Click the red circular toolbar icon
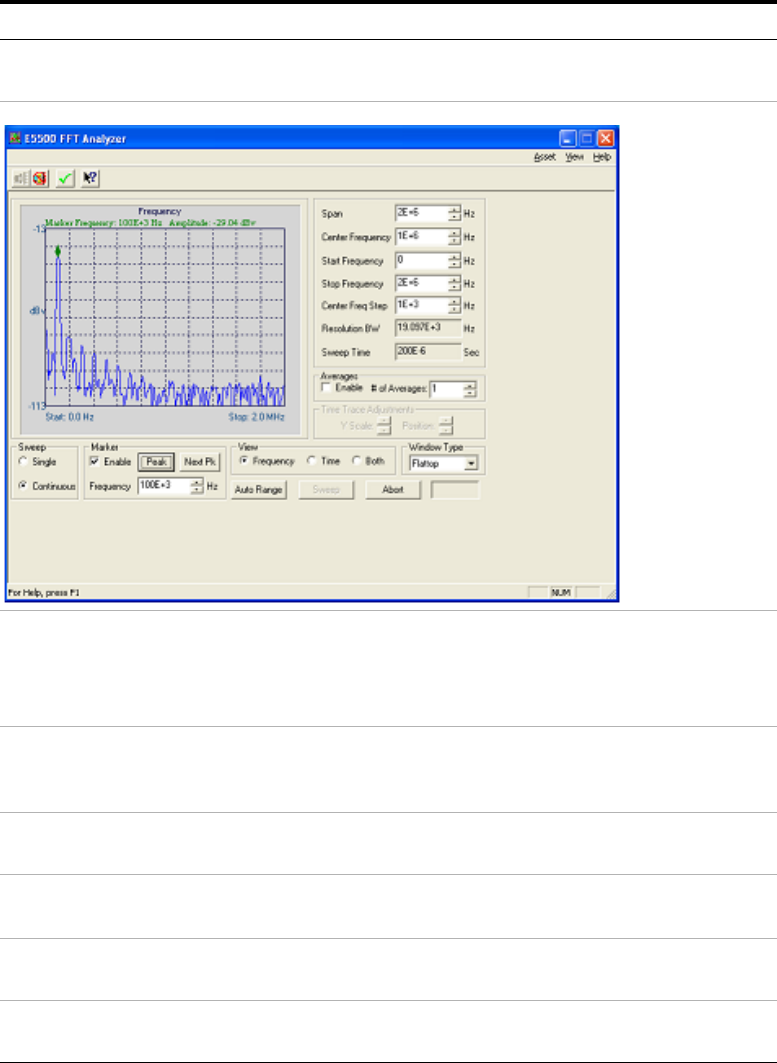Screen dimensions: 777x1063 click(40, 178)
